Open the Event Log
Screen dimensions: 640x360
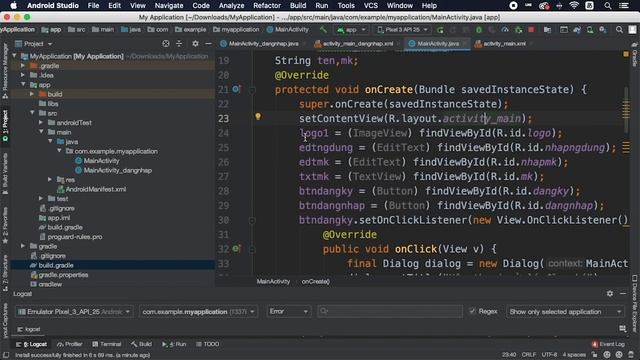pyautogui.click(x=608, y=344)
